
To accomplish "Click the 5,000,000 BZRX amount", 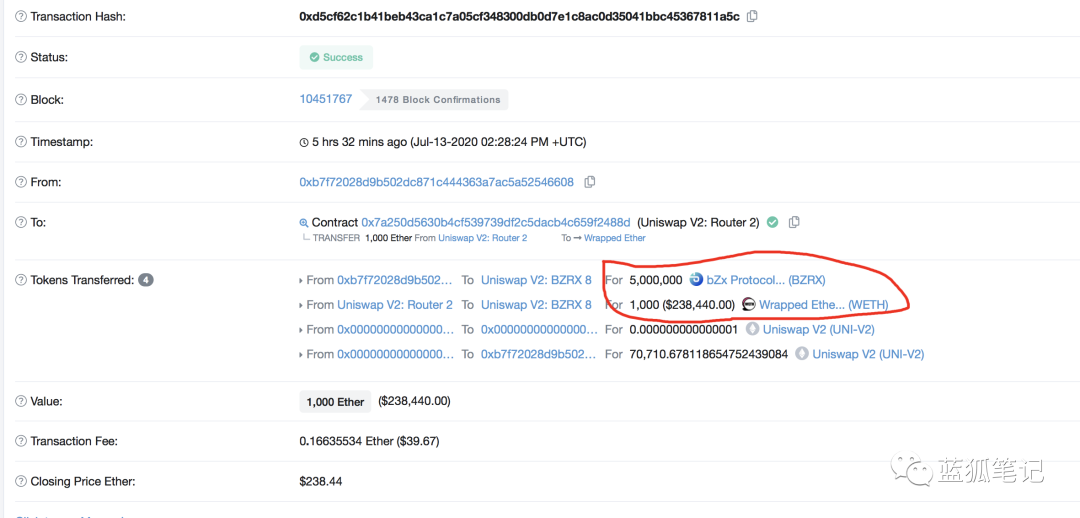I will click(656, 280).
